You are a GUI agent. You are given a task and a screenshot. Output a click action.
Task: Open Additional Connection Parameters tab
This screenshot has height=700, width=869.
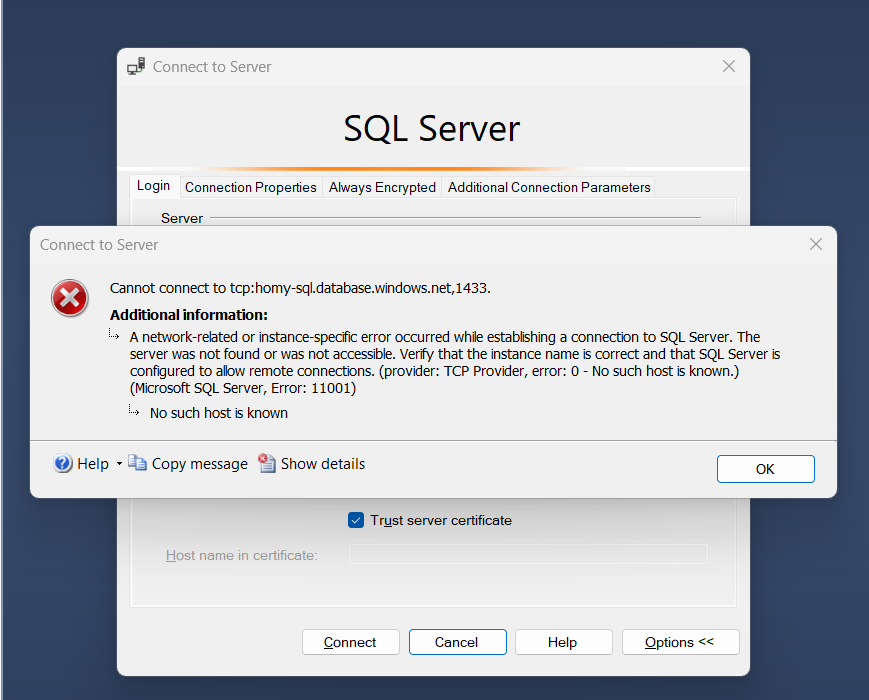click(549, 187)
